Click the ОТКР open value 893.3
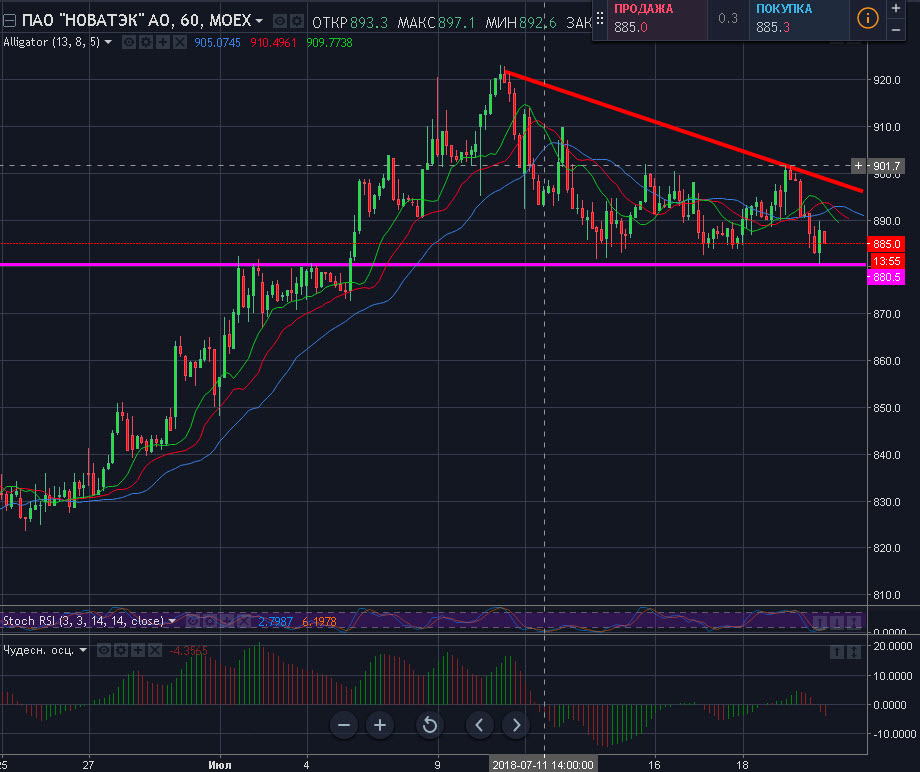Viewport: 920px width, 772px height. 369,22
